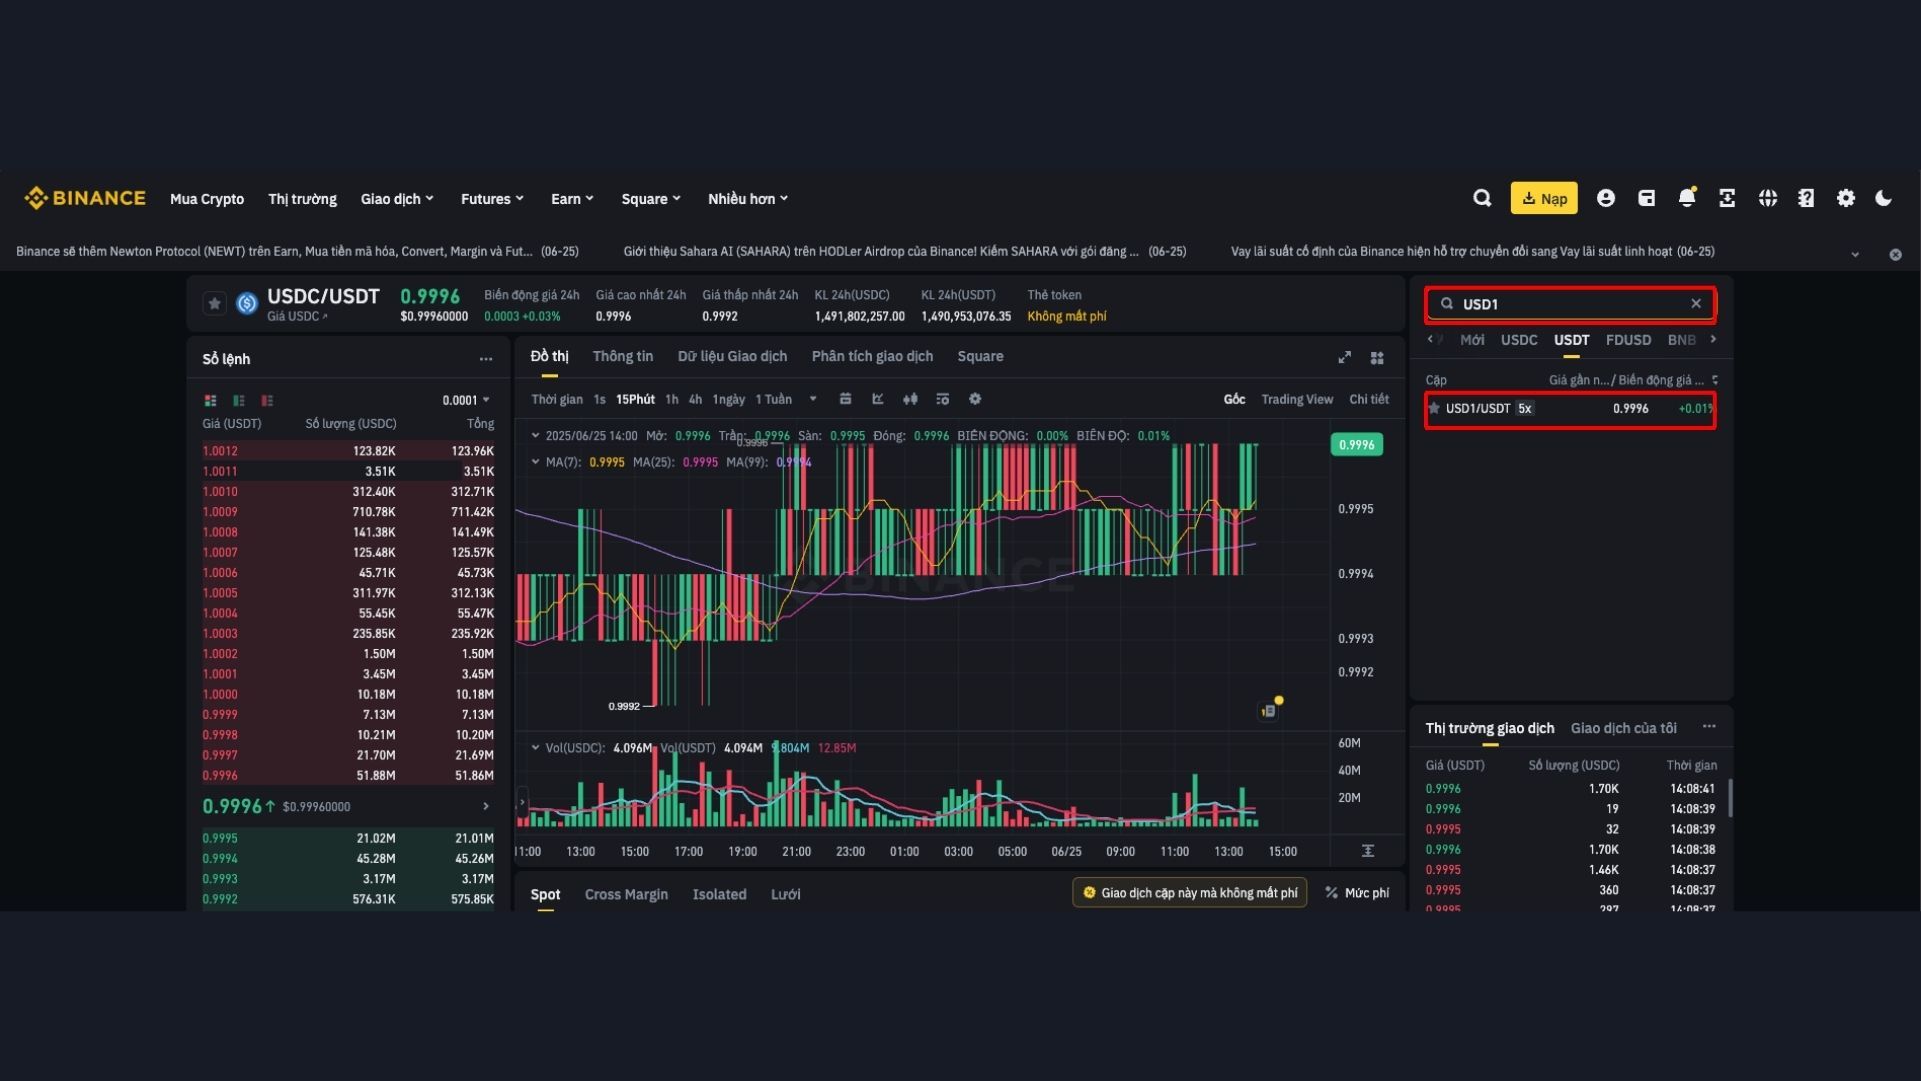Select the 4h time interval
This screenshot has width=1921, height=1081.
(x=695, y=399)
